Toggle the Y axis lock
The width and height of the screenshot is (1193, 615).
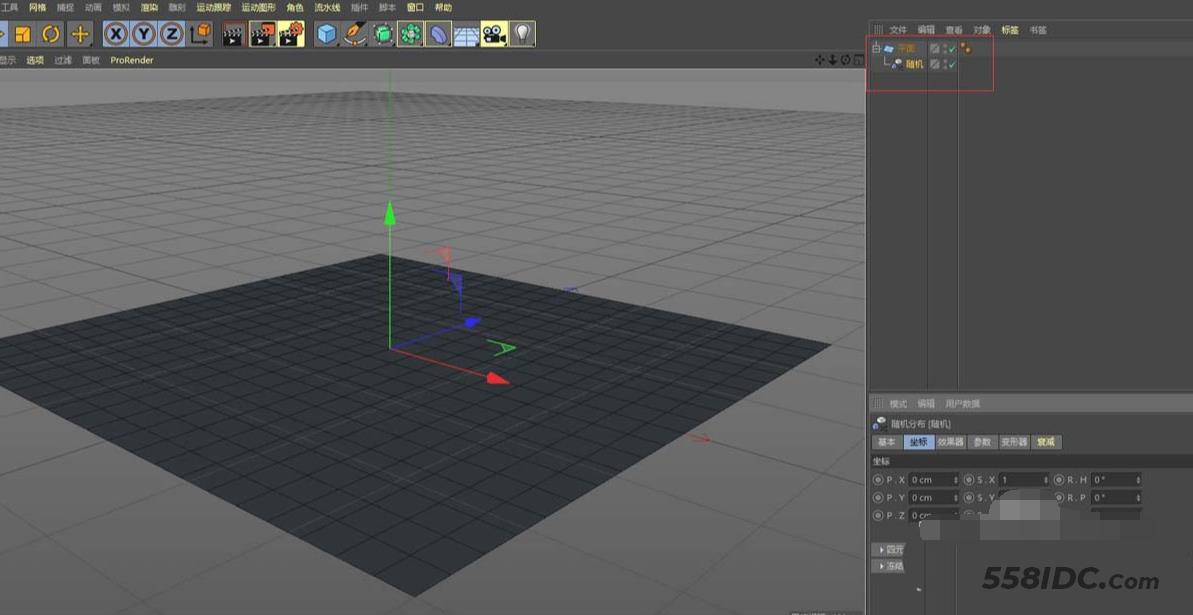pyautogui.click(x=144, y=33)
